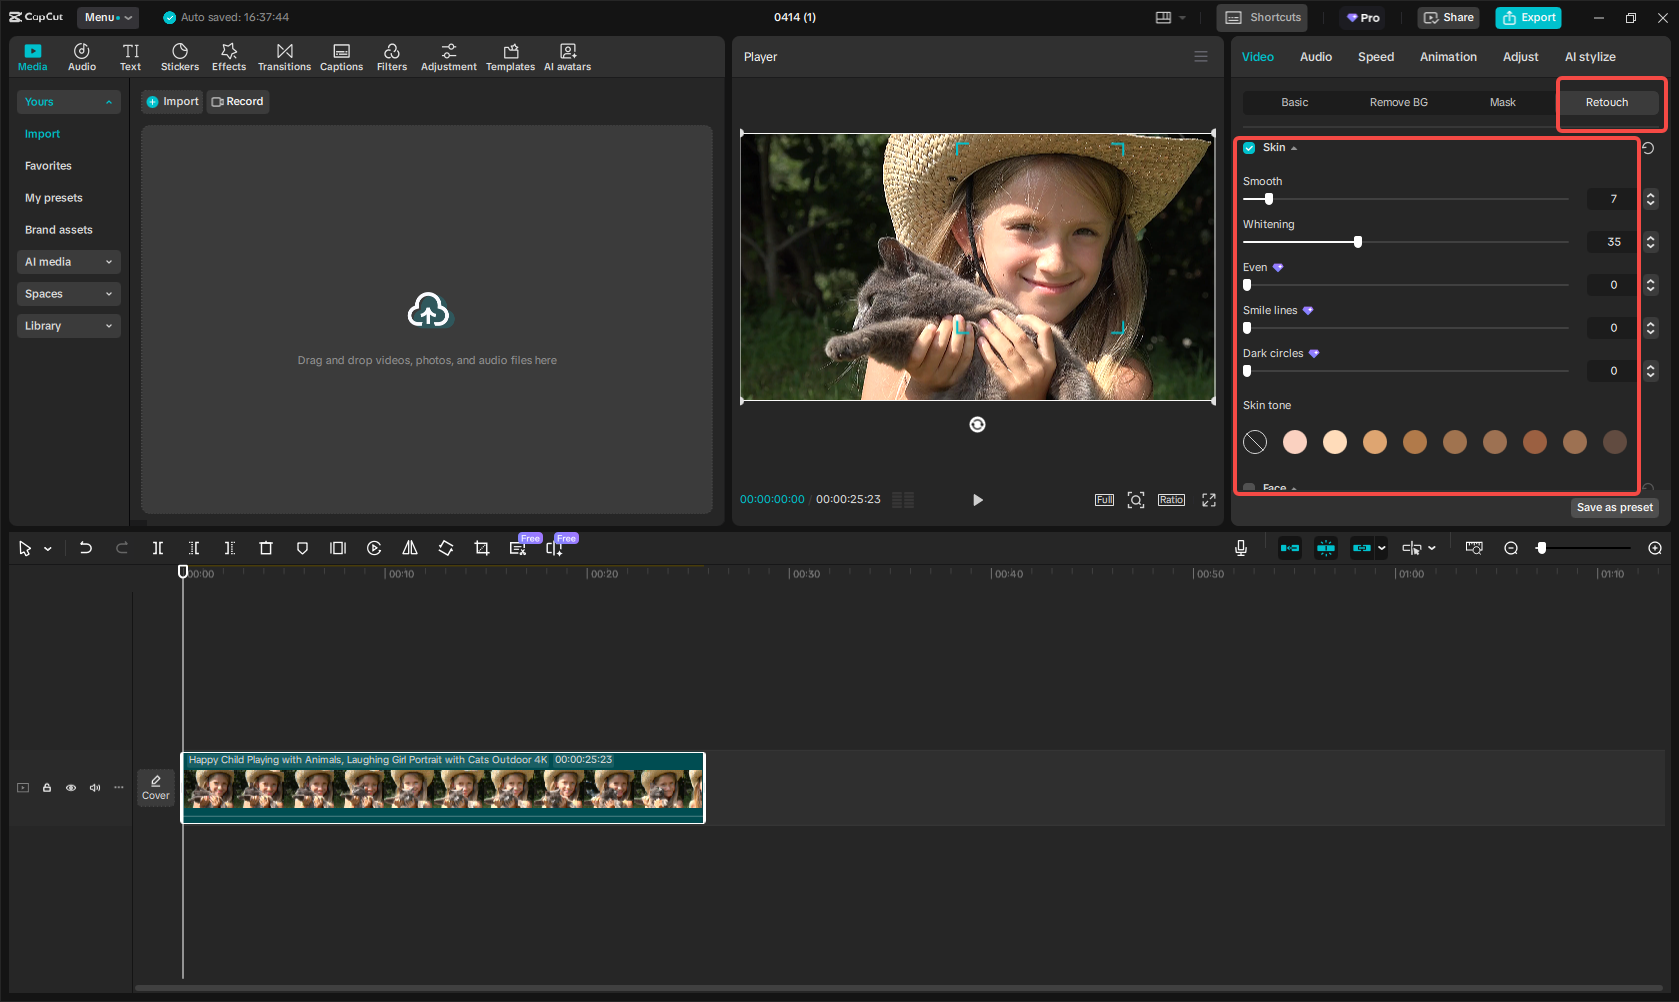The width and height of the screenshot is (1679, 1002).
Task: Click the Export button
Action: point(1528,17)
